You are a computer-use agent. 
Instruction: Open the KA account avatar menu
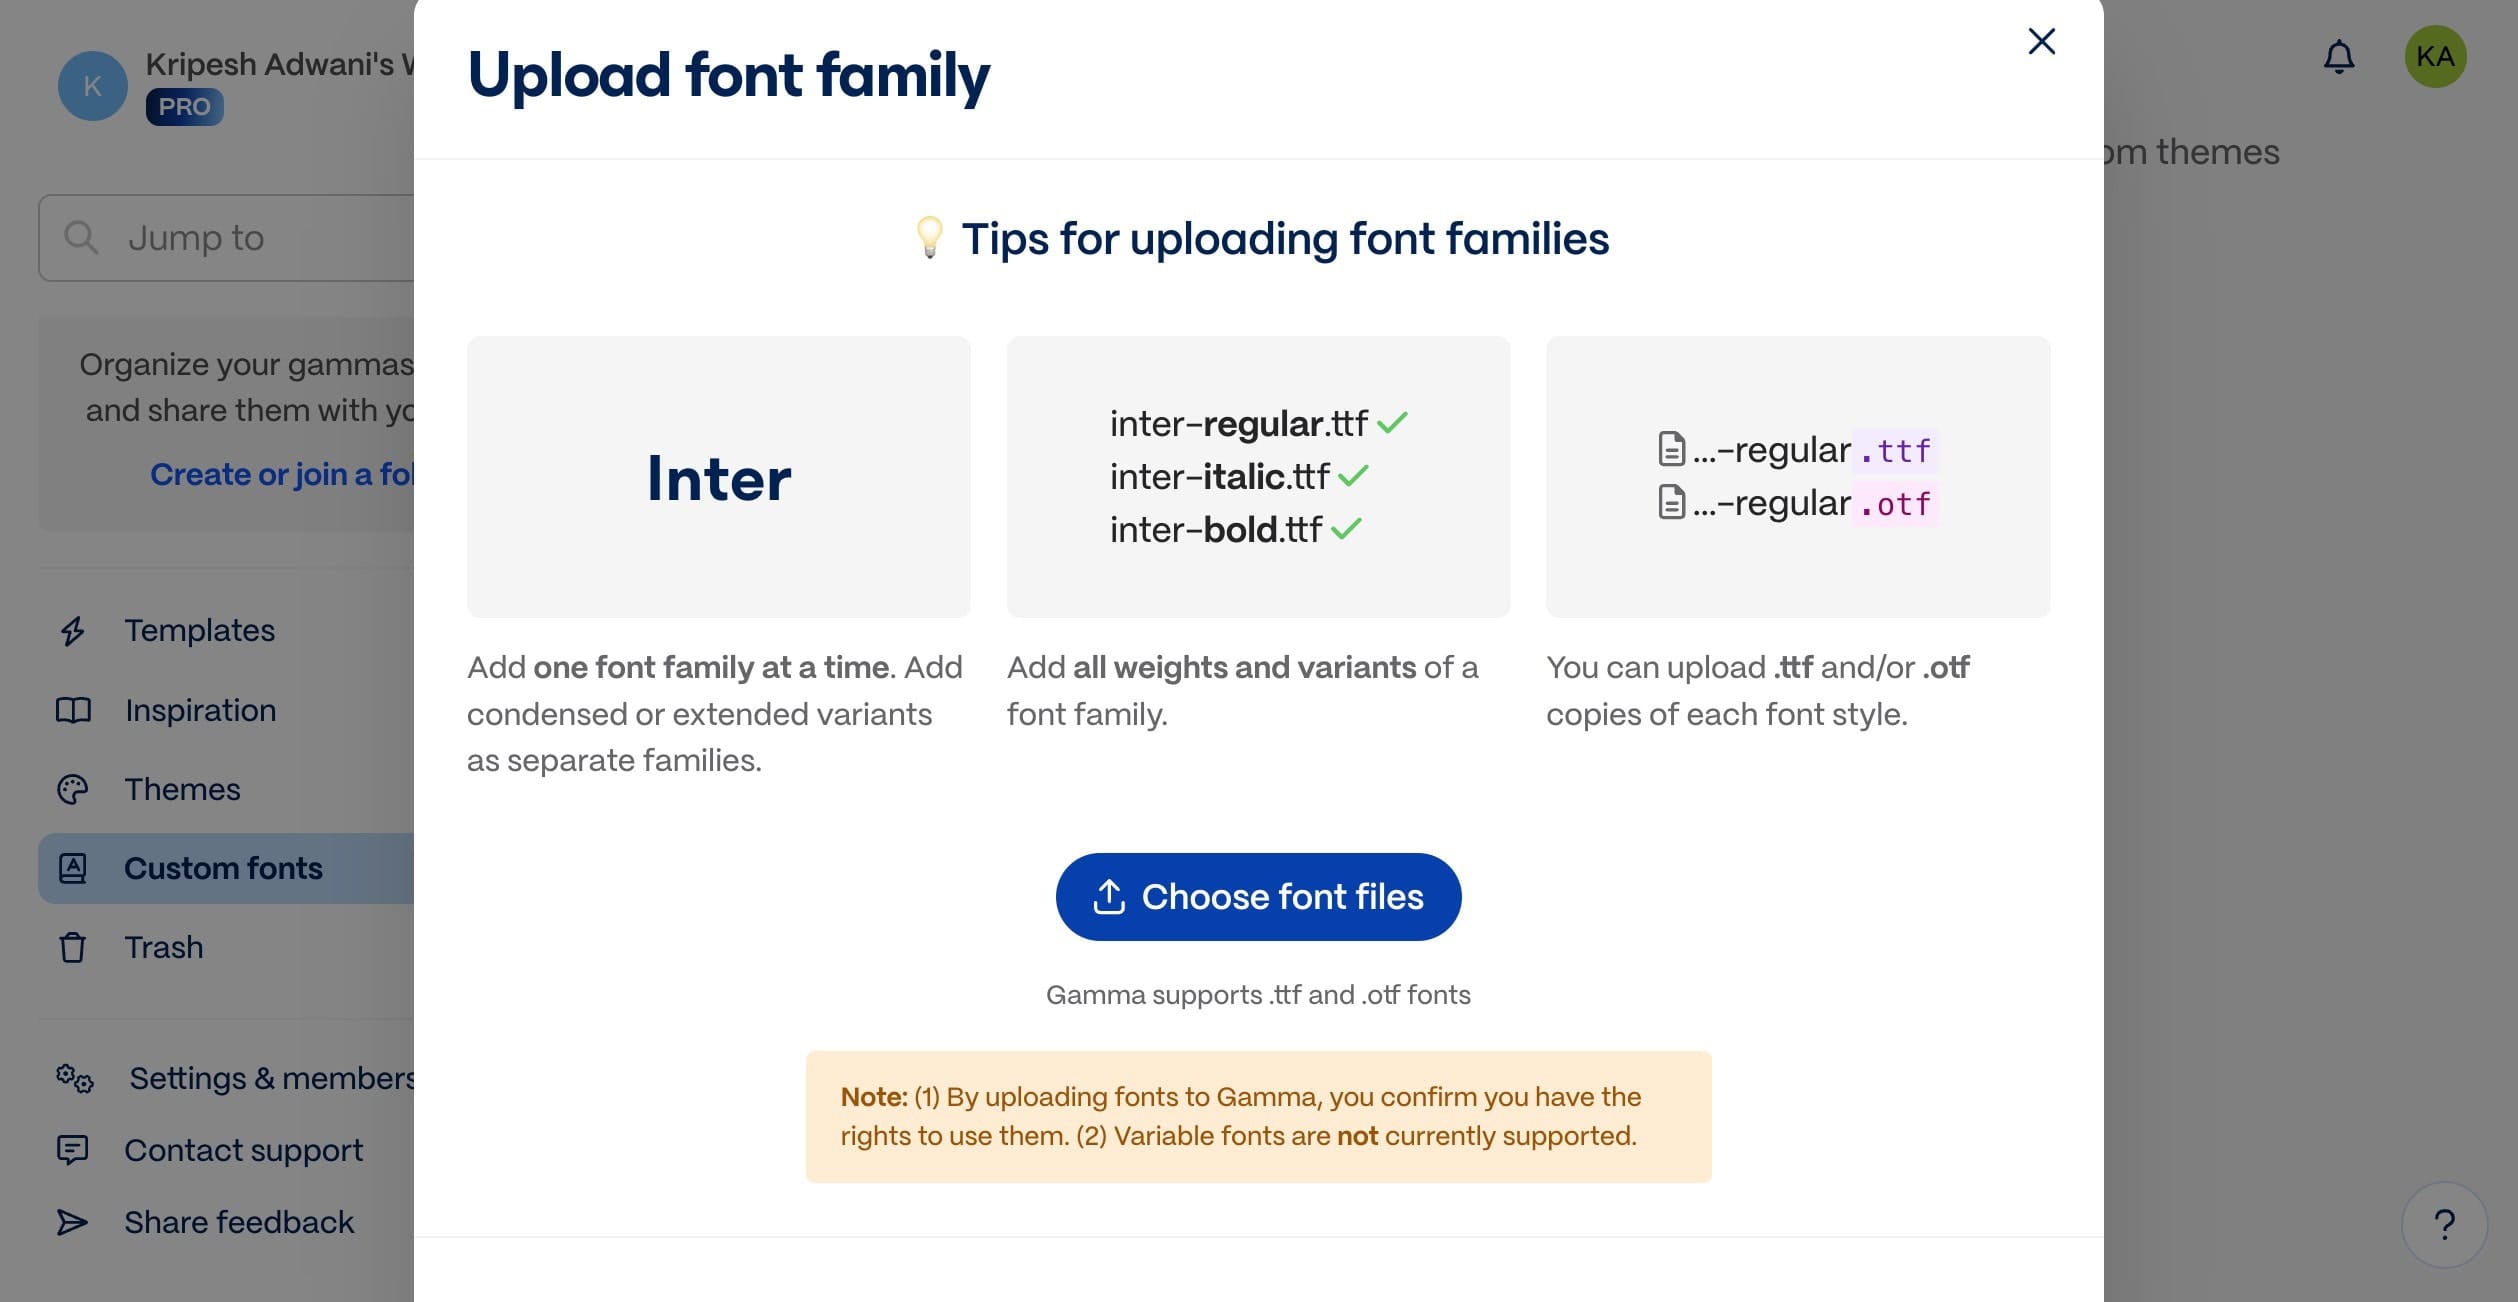2436,57
